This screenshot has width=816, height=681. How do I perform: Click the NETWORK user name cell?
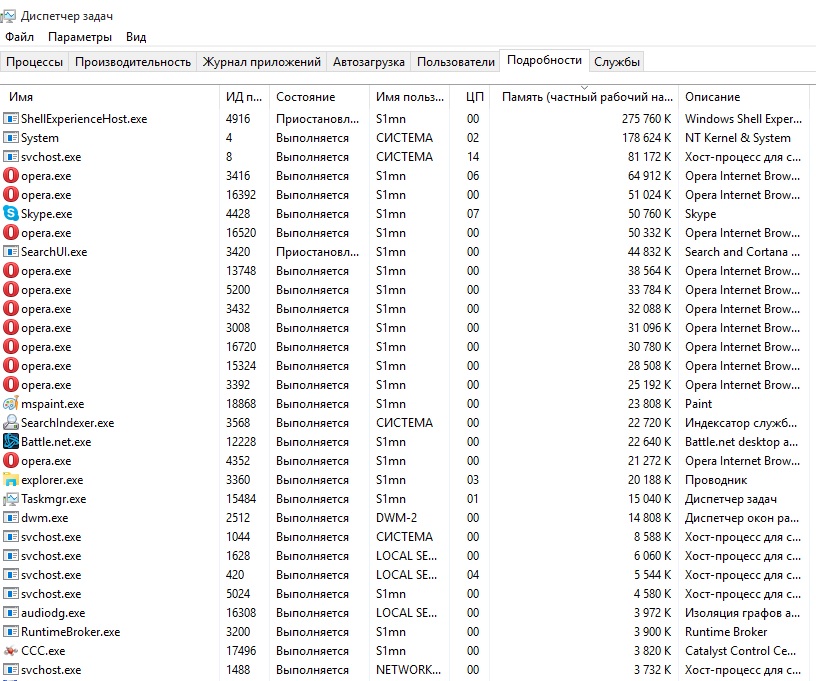pyautogui.click(x=409, y=670)
